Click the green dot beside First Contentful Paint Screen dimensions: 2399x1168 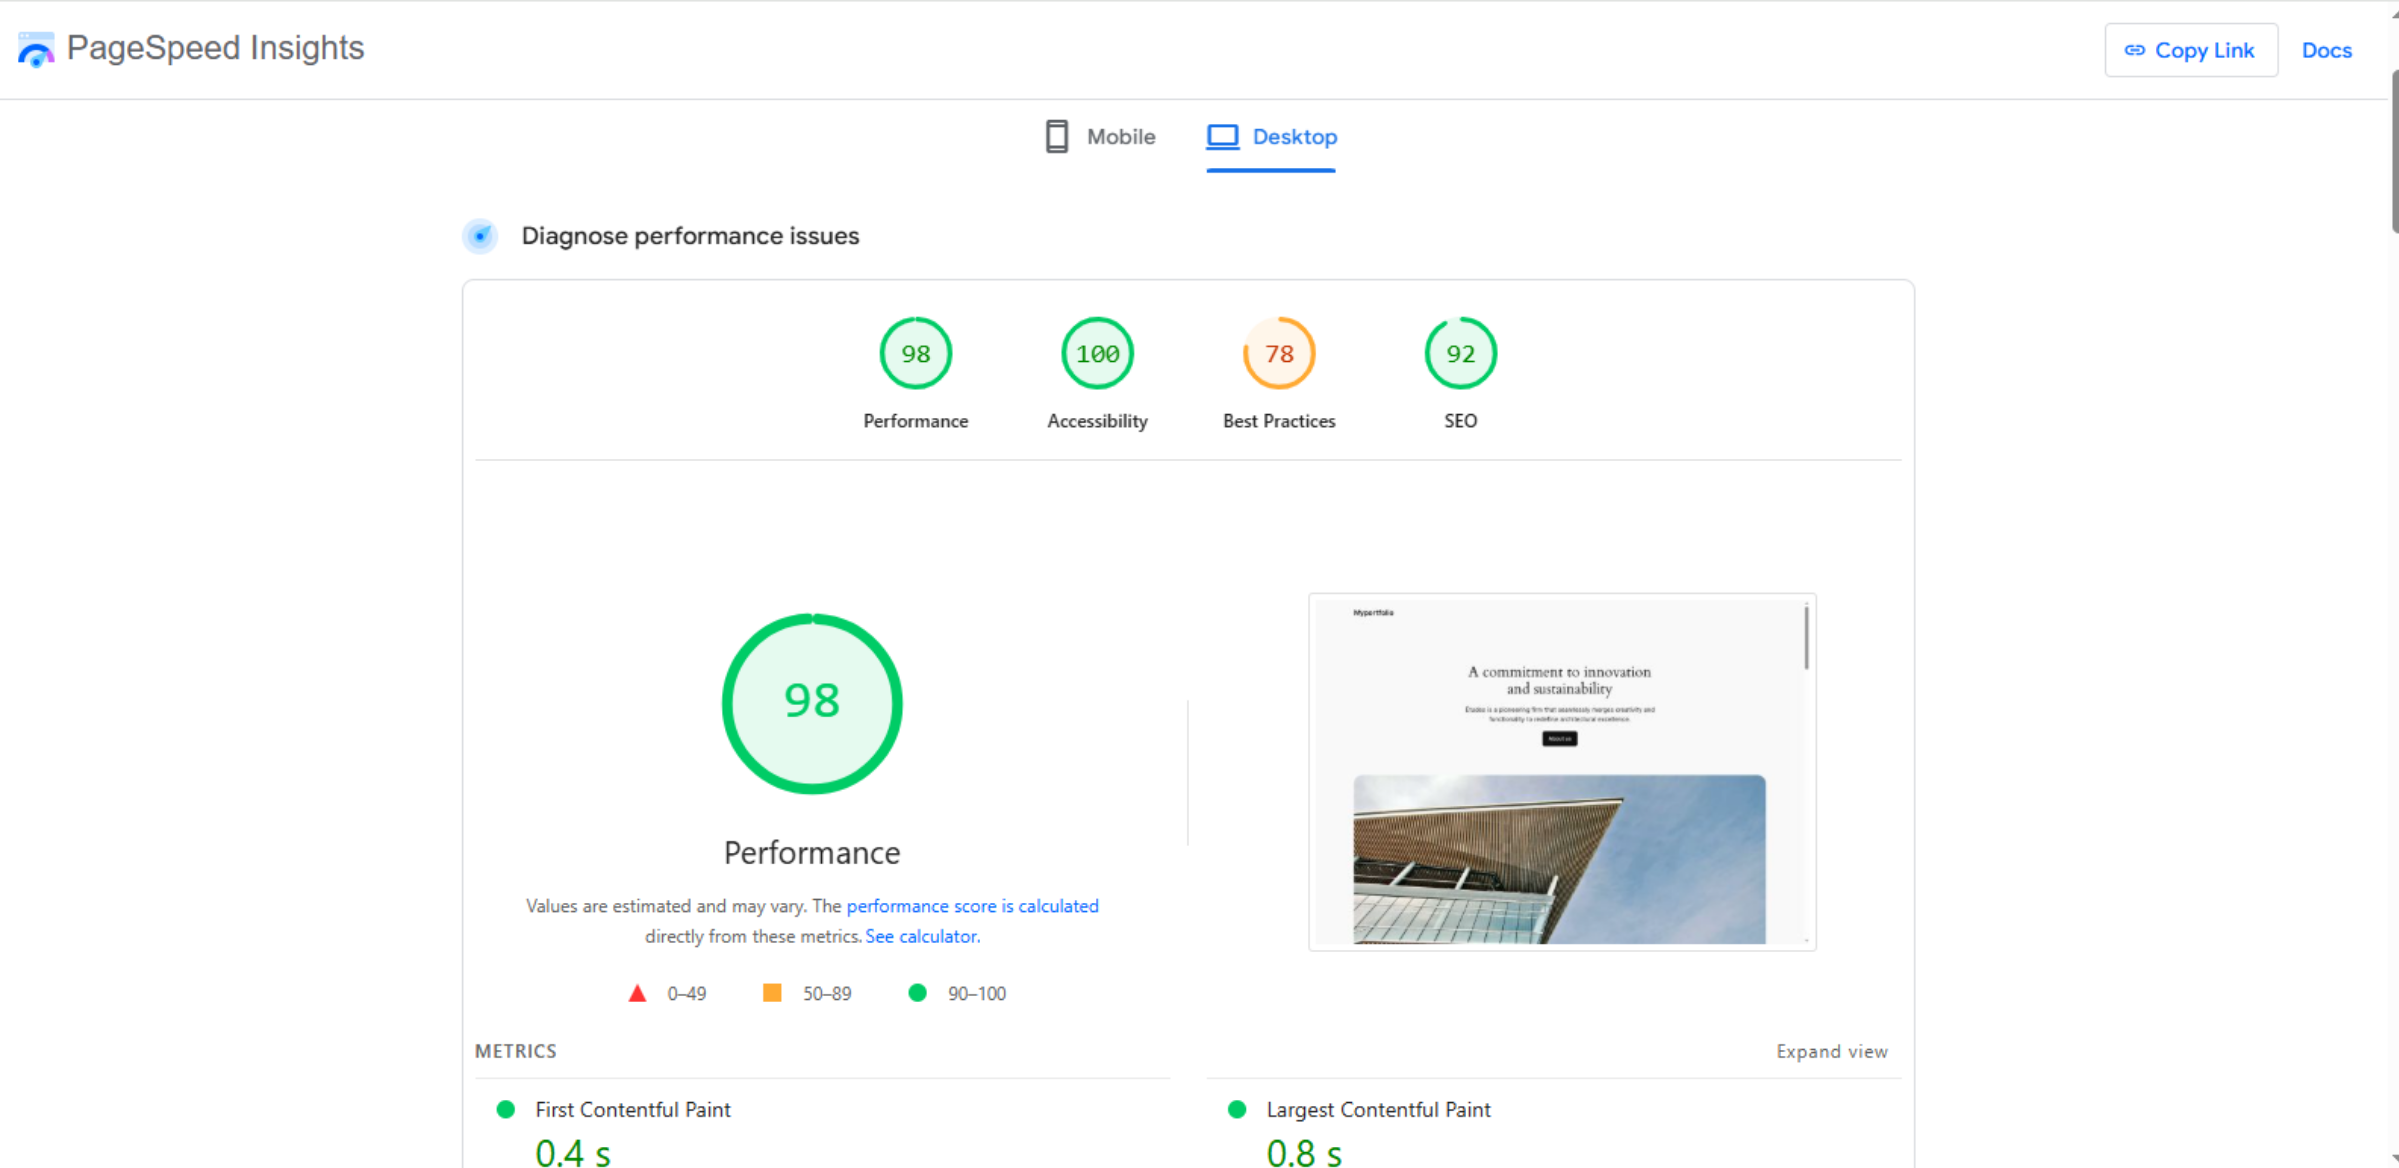pos(505,1109)
